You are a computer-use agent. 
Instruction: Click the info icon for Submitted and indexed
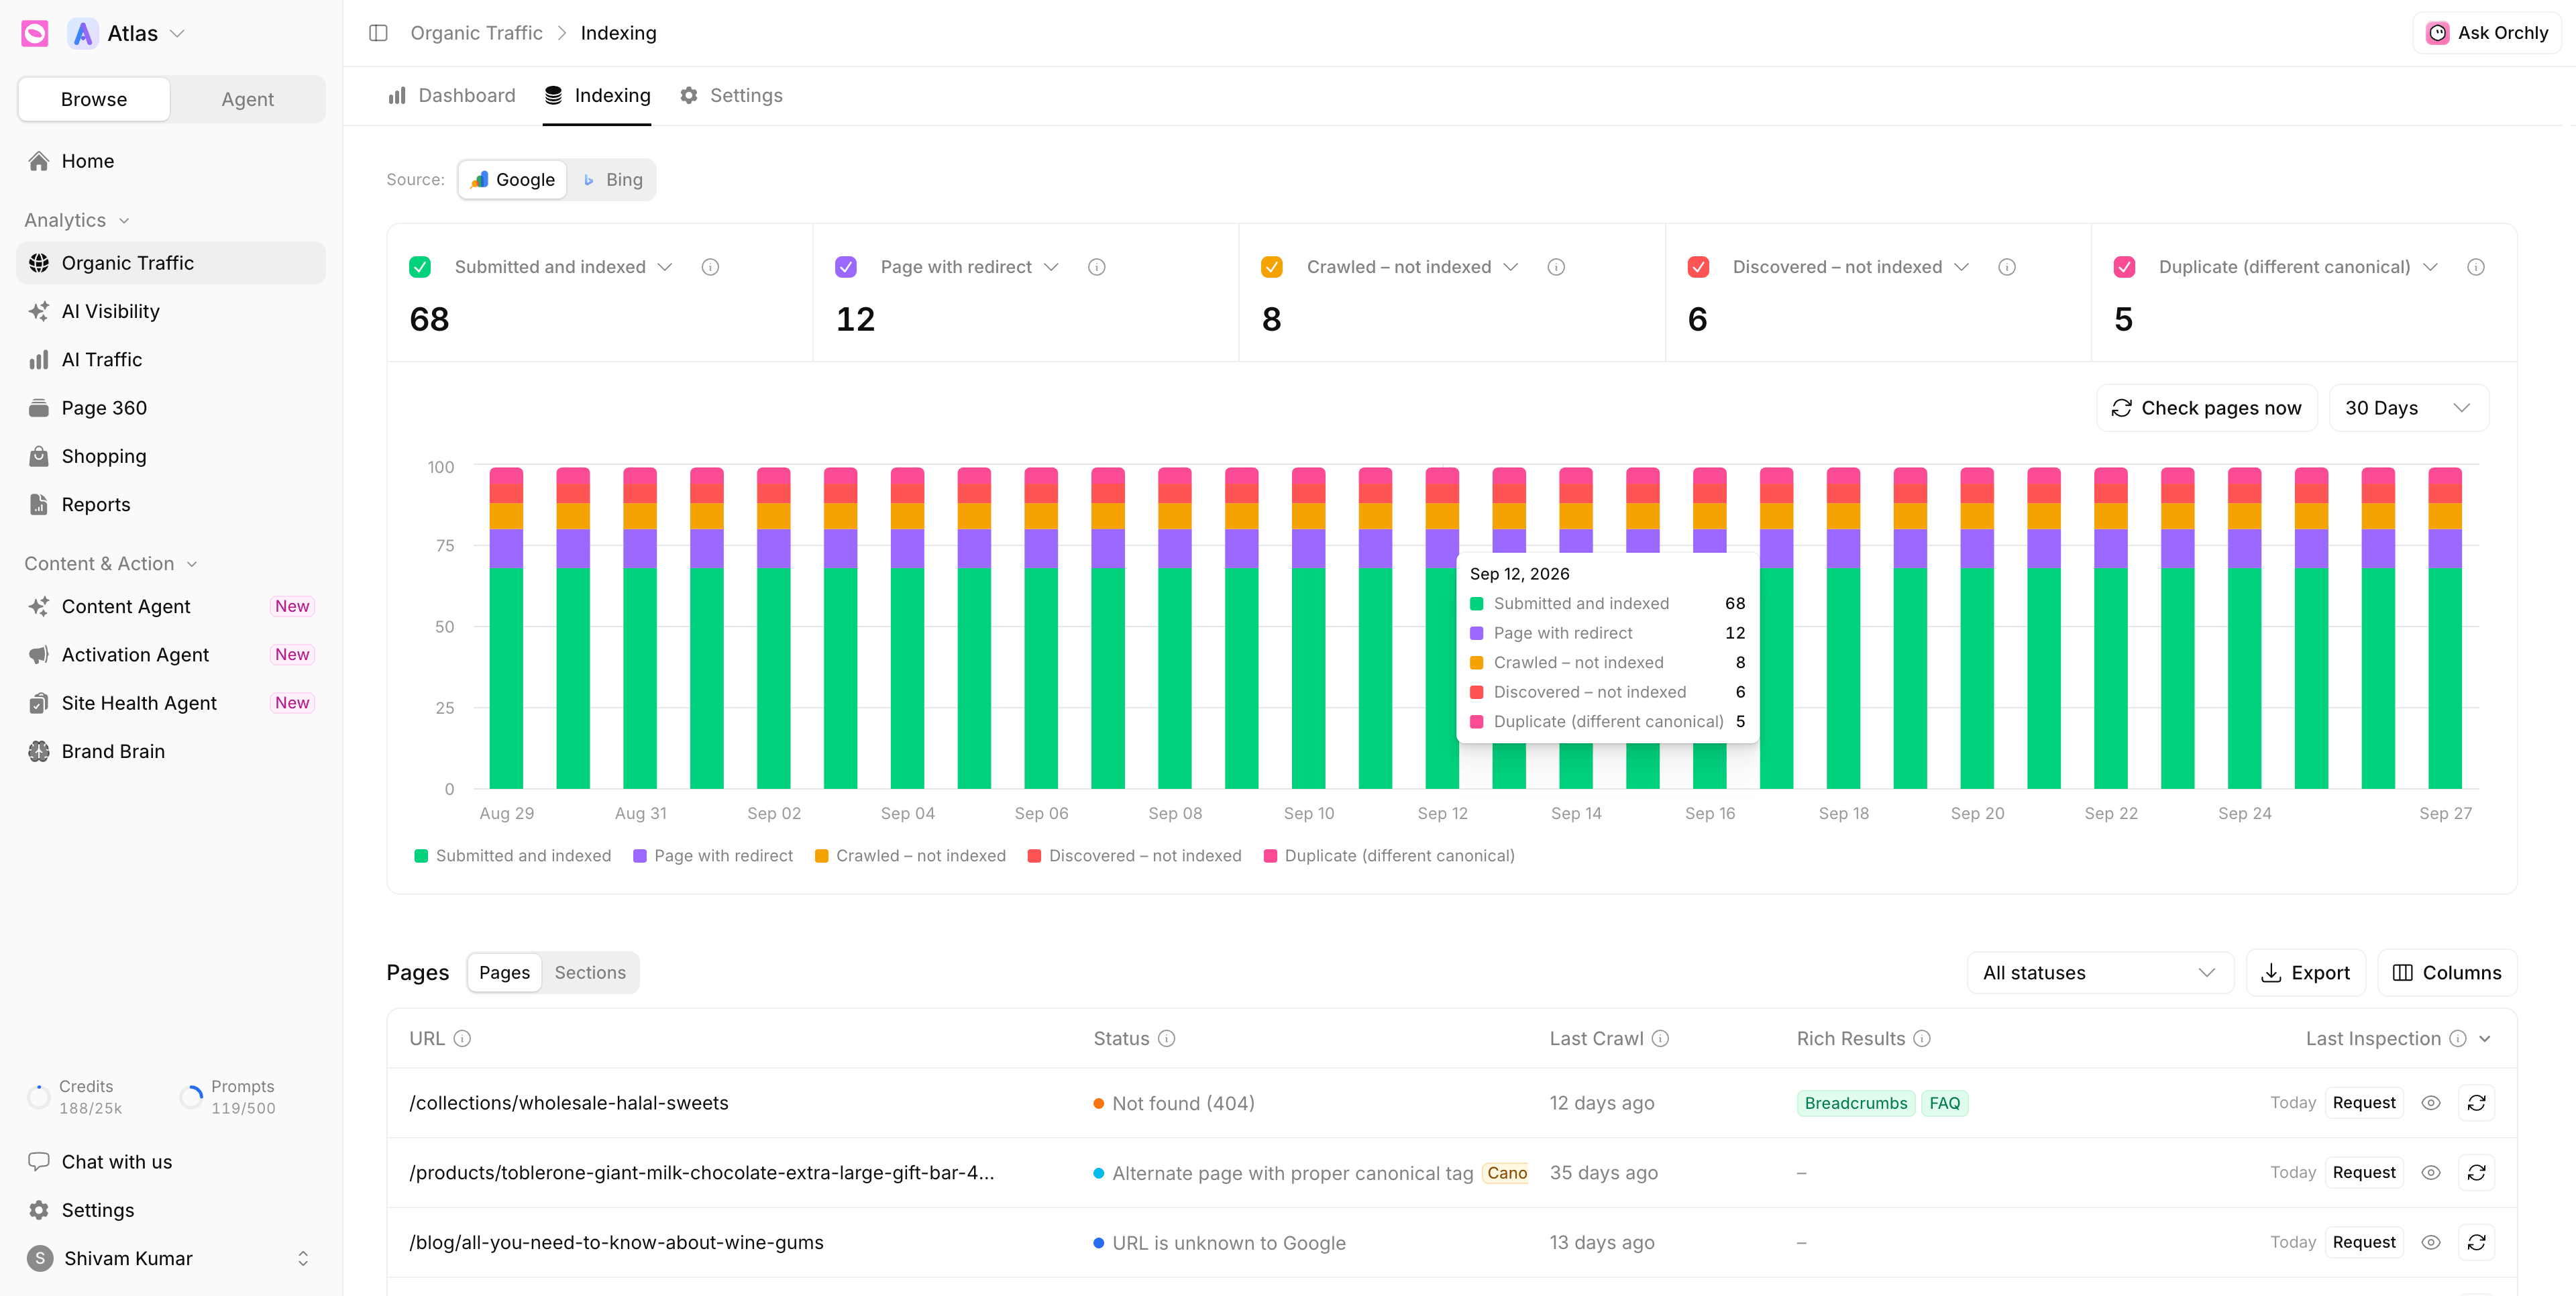(710, 267)
